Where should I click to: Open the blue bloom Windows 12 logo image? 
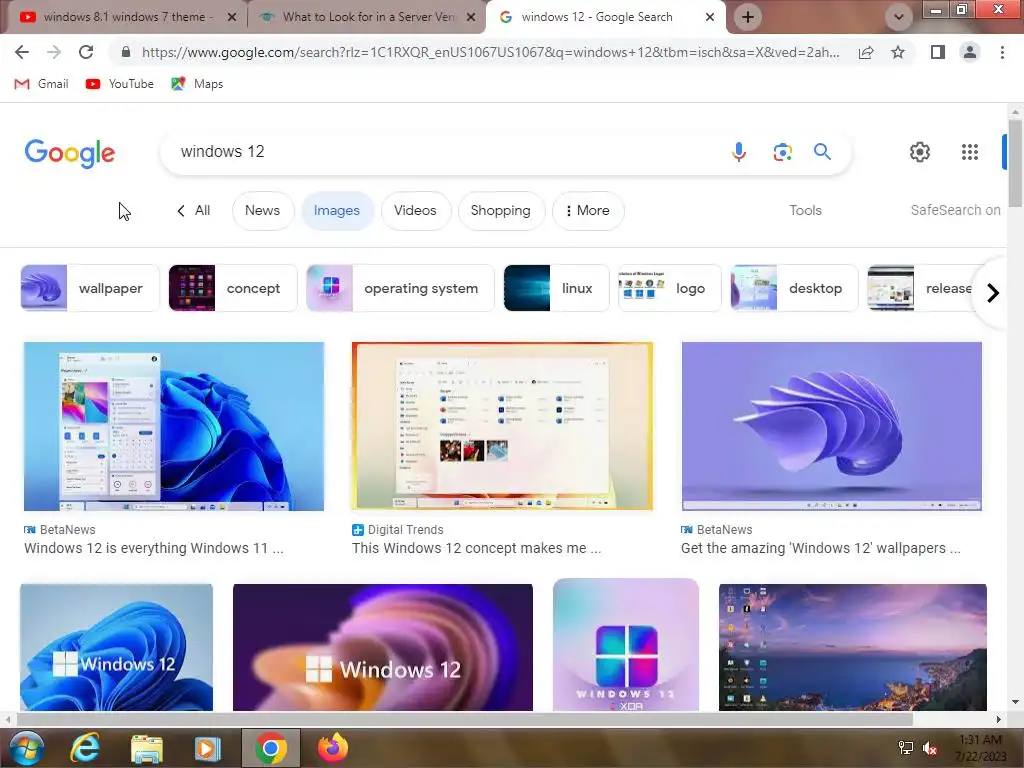click(116, 647)
